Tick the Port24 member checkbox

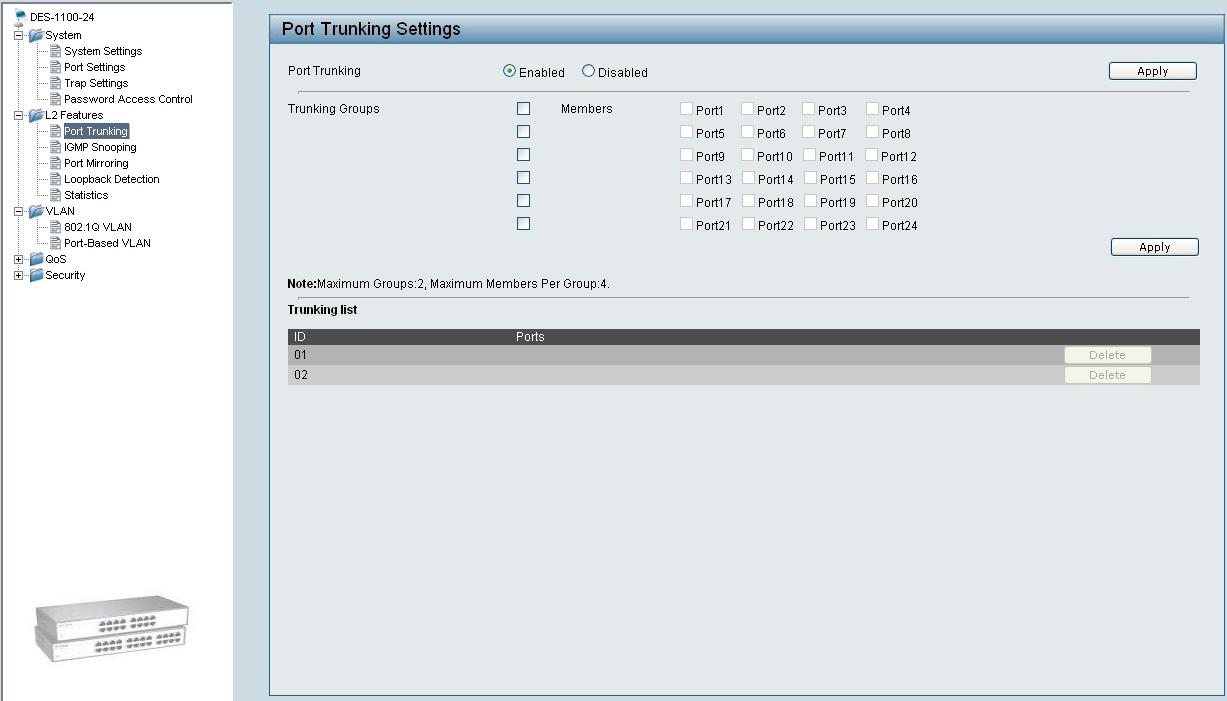(872, 224)
